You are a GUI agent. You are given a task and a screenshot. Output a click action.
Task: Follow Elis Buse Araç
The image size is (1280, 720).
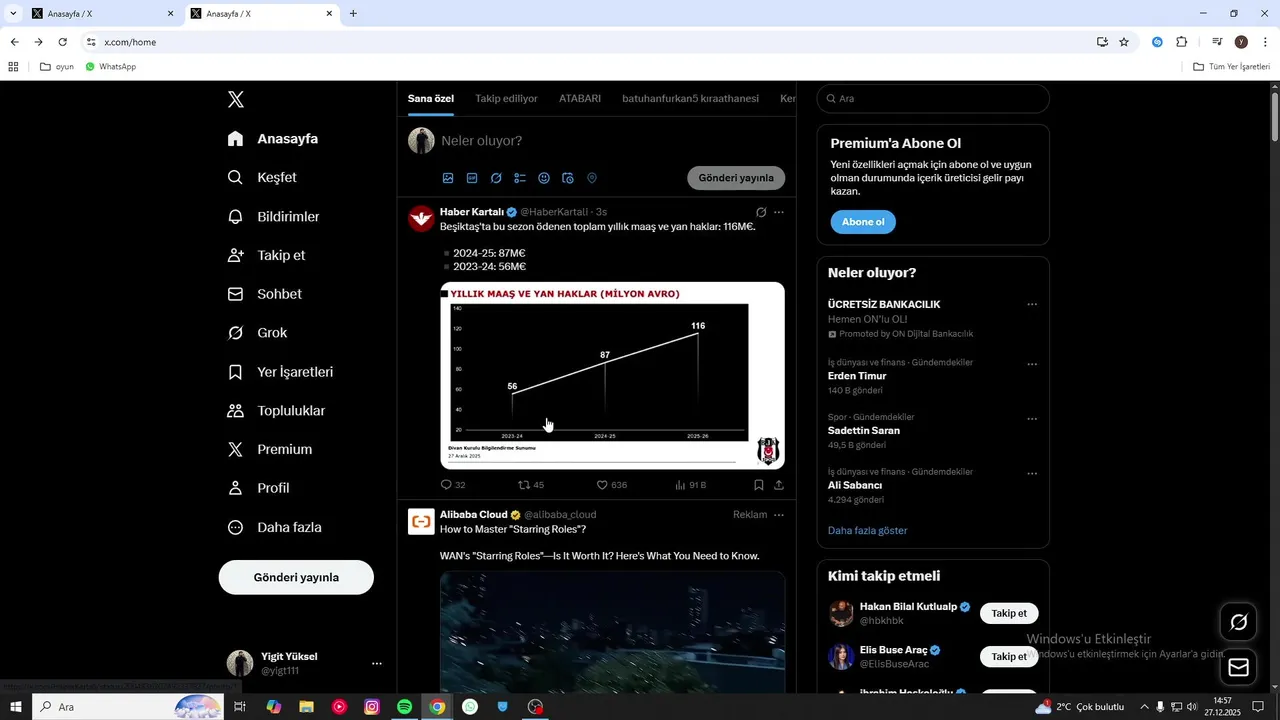click(1009, 656)
